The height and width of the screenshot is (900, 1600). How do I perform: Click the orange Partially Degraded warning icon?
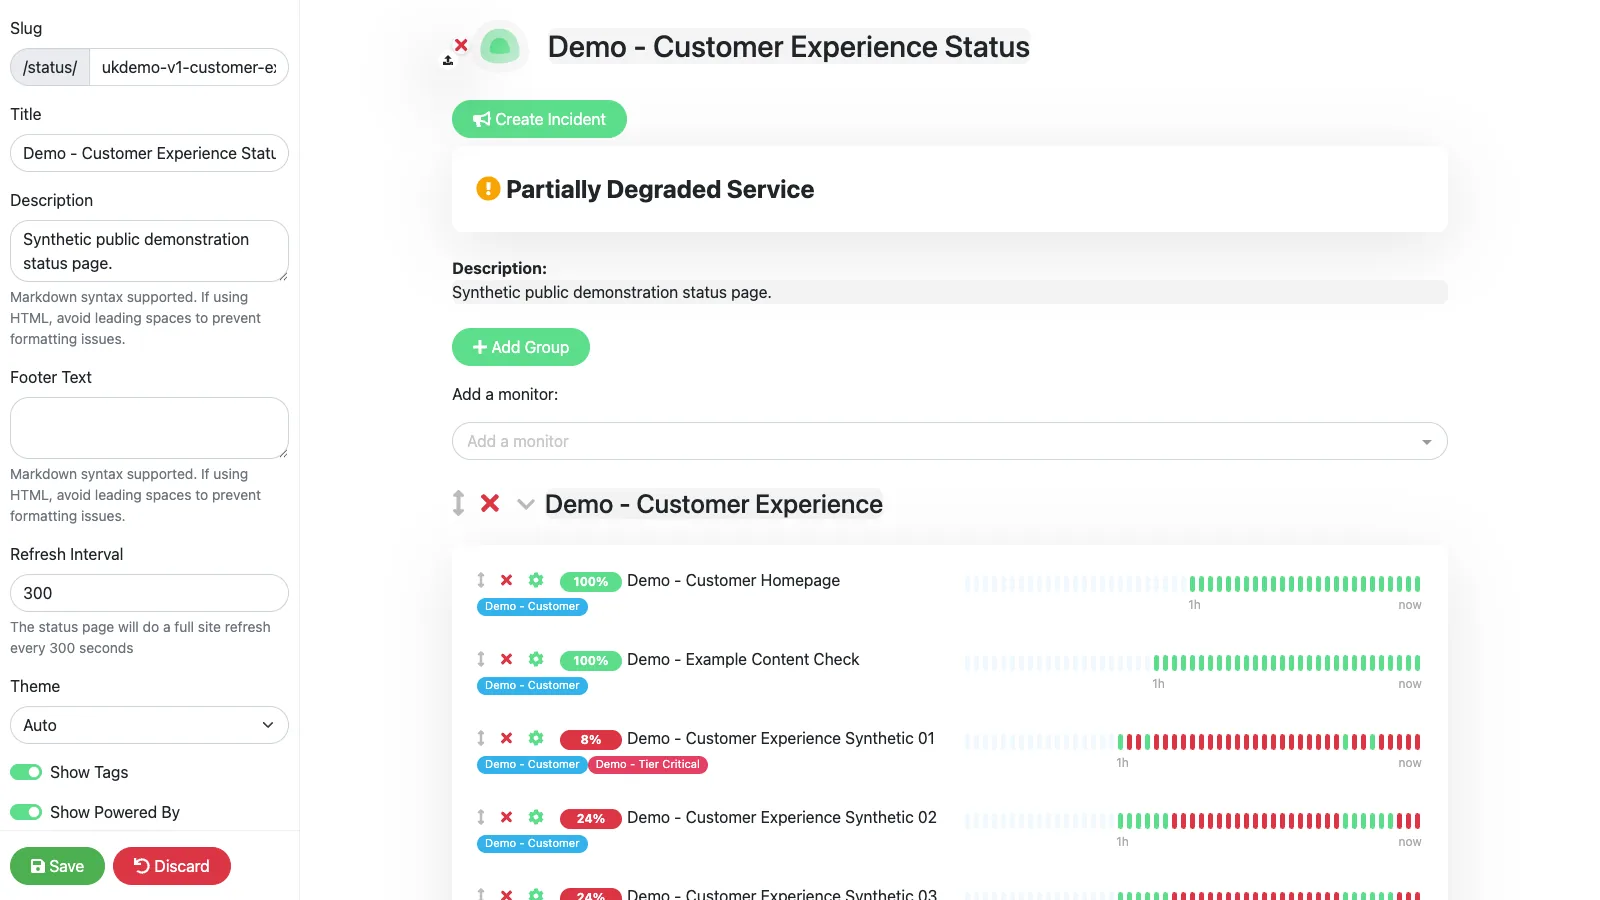pos(488,188)
